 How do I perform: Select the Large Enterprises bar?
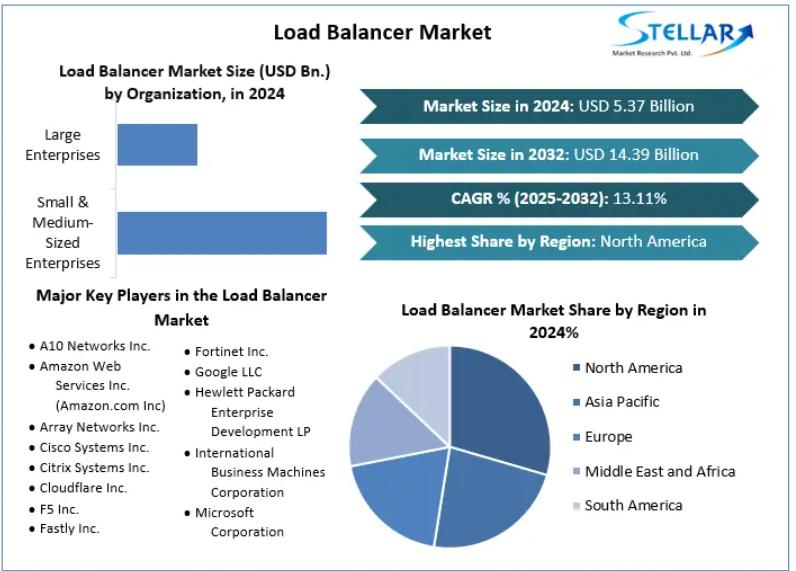click(x=157, y=145)
